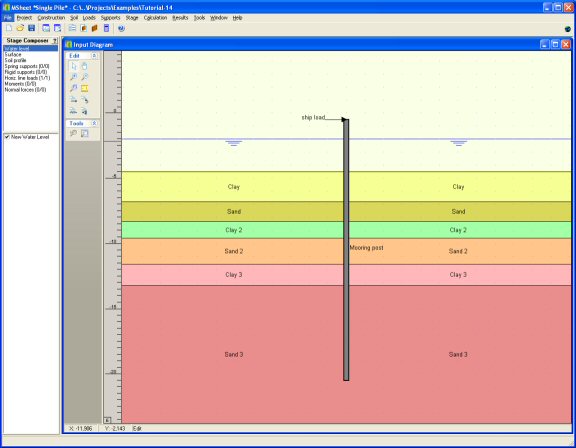
Task: Select the arrow pointer tool in Edit panel
Action: point(74,66)
